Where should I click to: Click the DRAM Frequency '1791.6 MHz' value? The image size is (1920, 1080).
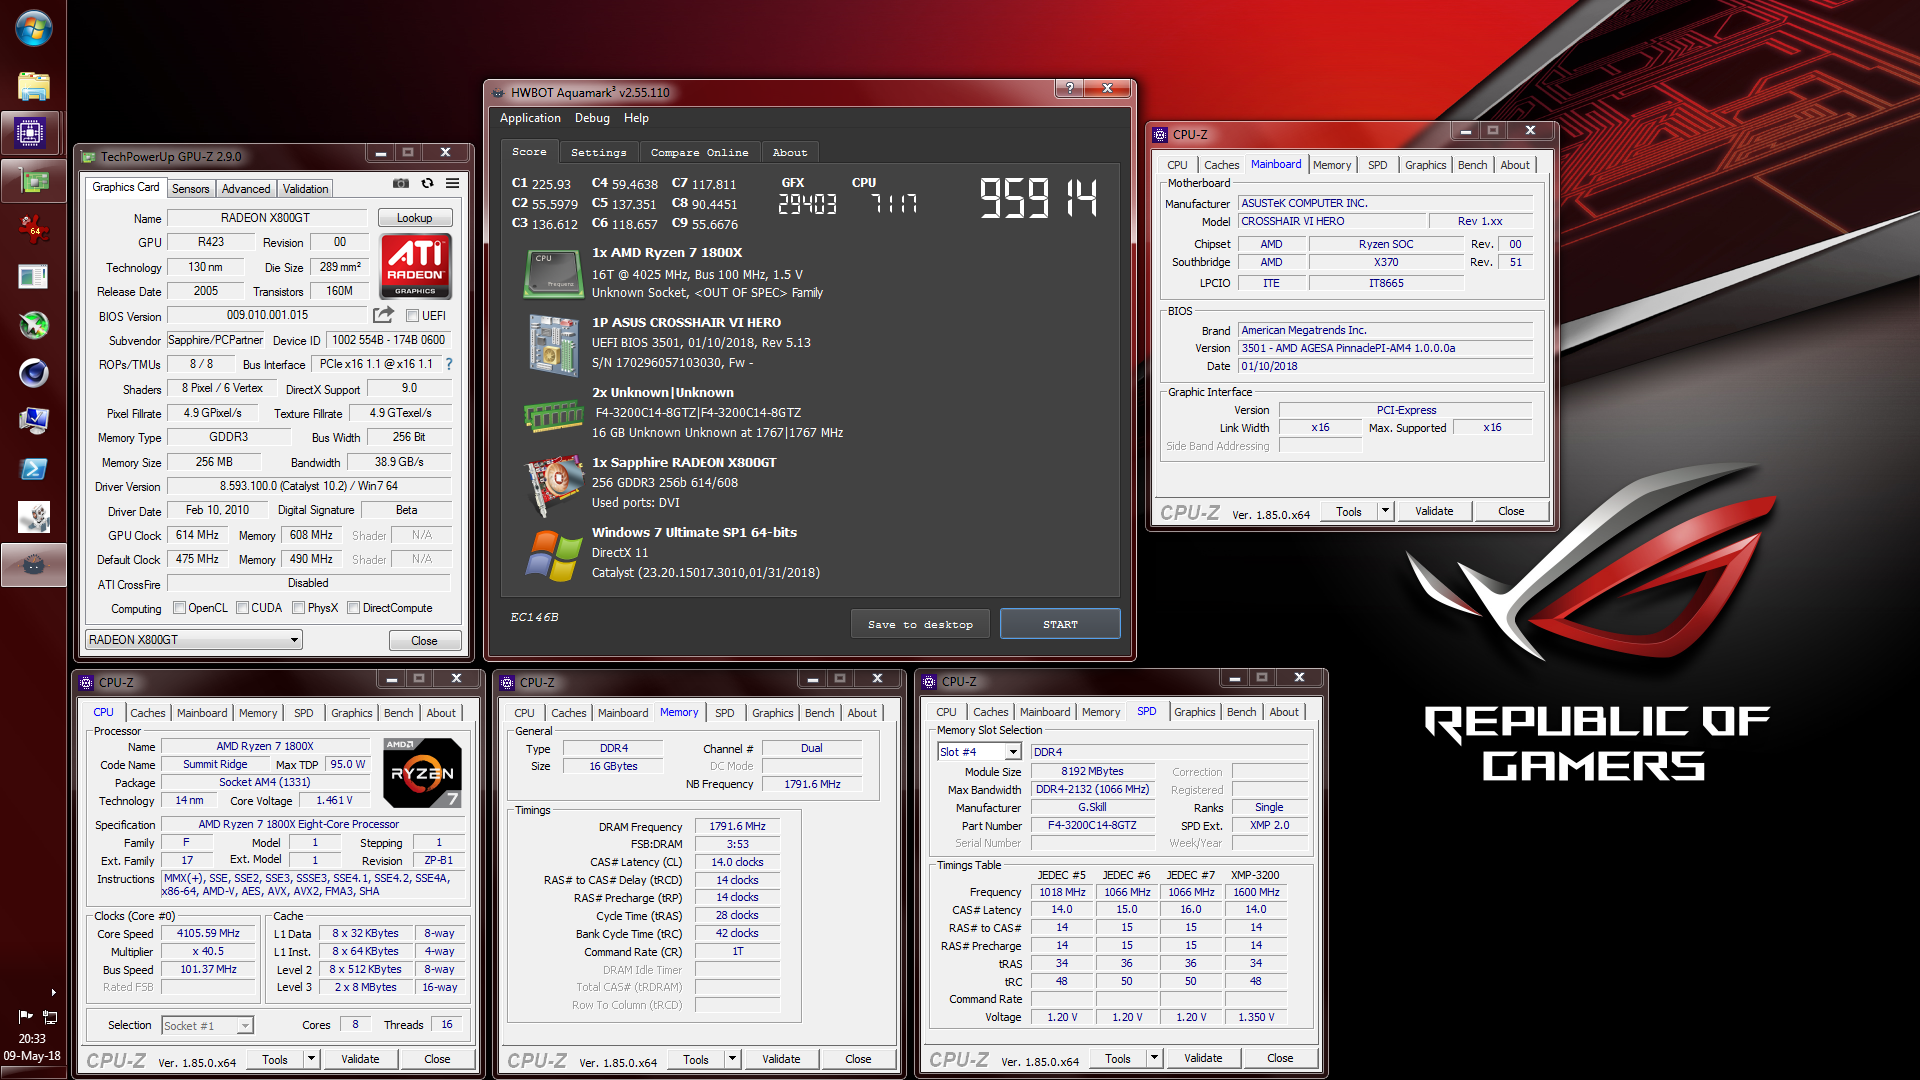(737, 827)
